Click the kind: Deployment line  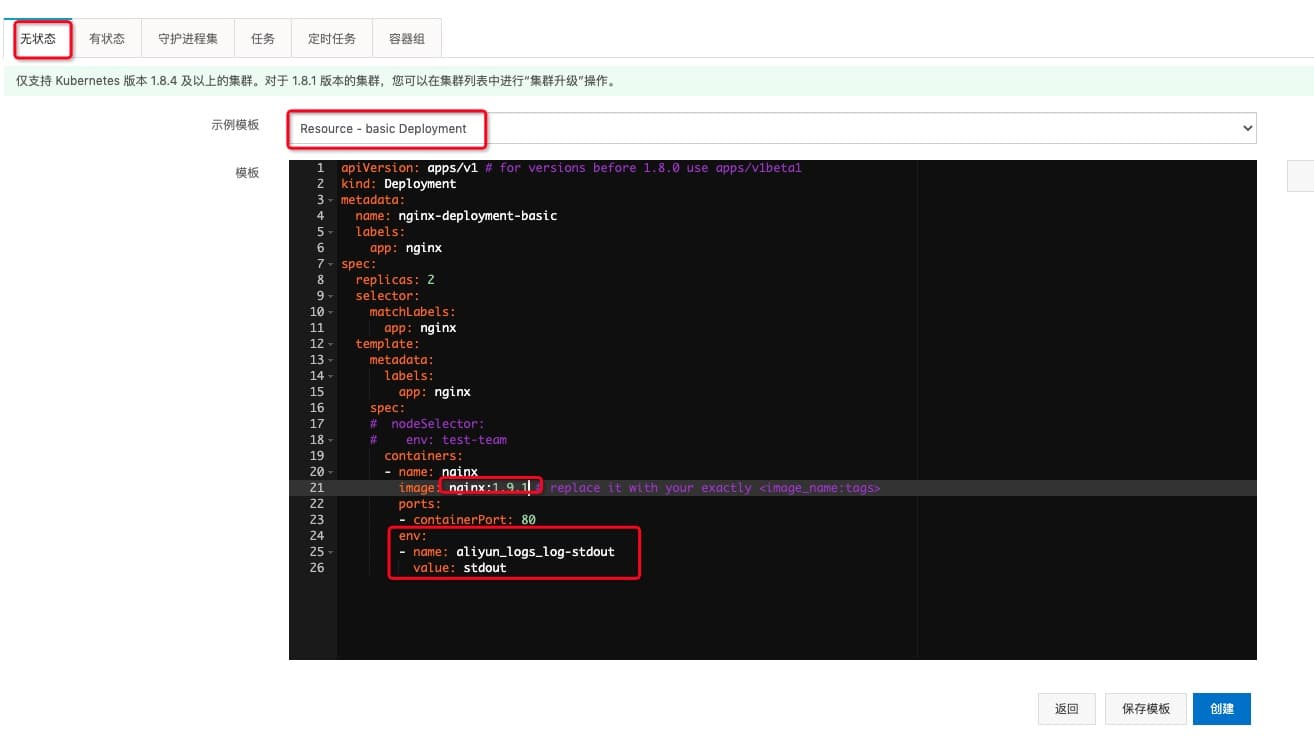(x=398, y=184)
